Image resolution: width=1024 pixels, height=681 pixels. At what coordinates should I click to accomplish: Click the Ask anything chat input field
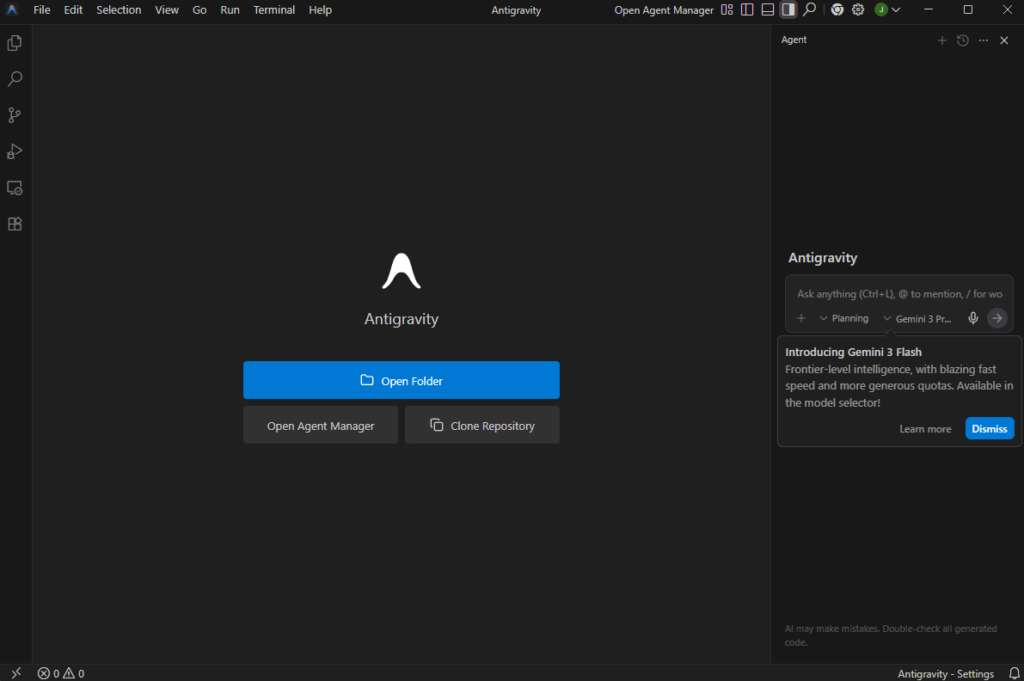pyautogui.click(x=898, y=294)
